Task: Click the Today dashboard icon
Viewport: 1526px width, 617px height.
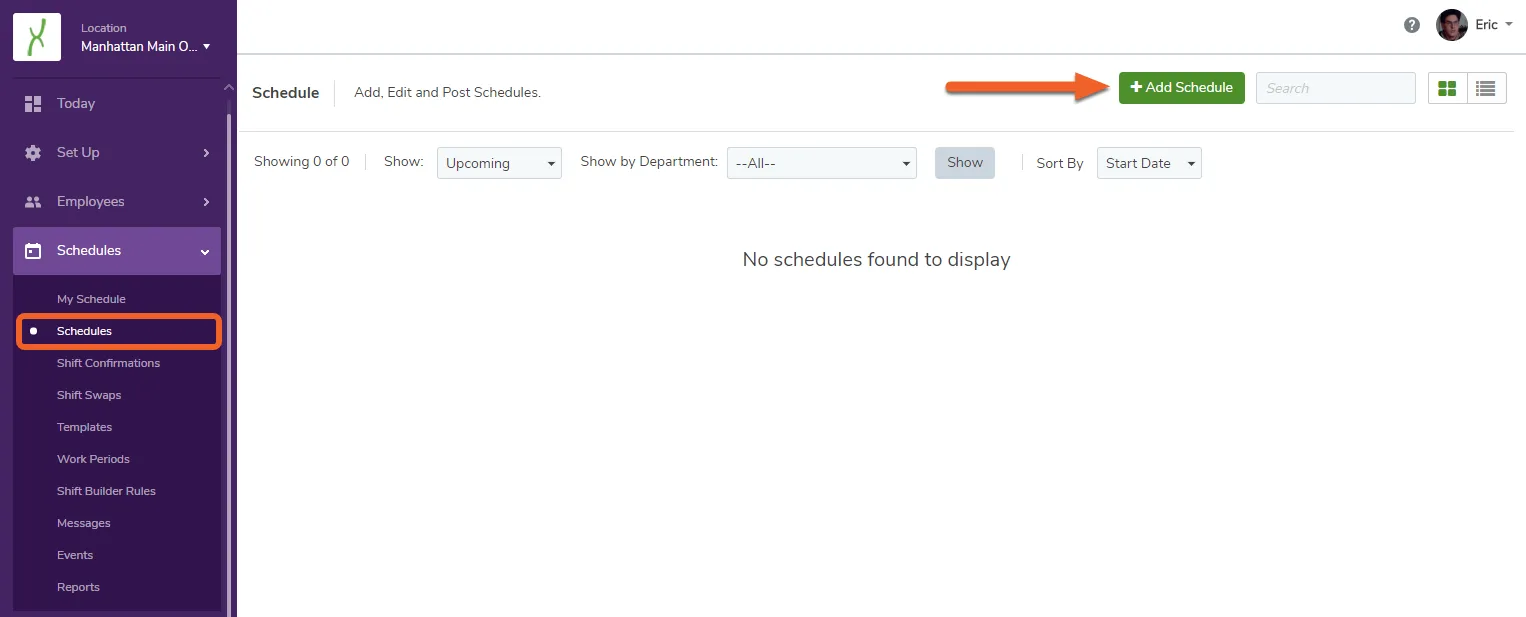Action: pyautogui.click(x=33, y=103)
